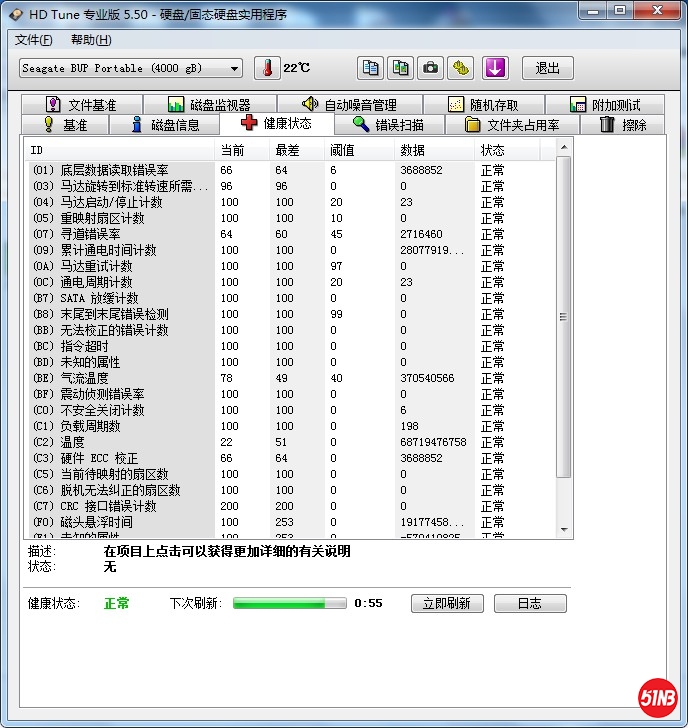Click the refresh countdown progress bar
The width and height of the screenshot is (688, 728).
(x=290, y=603)
